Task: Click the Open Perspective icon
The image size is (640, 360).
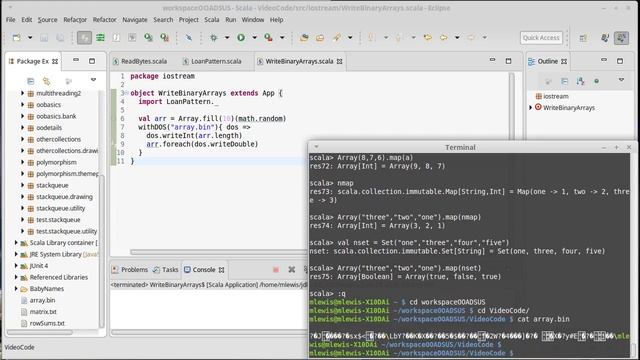Action: coord(583,38)
